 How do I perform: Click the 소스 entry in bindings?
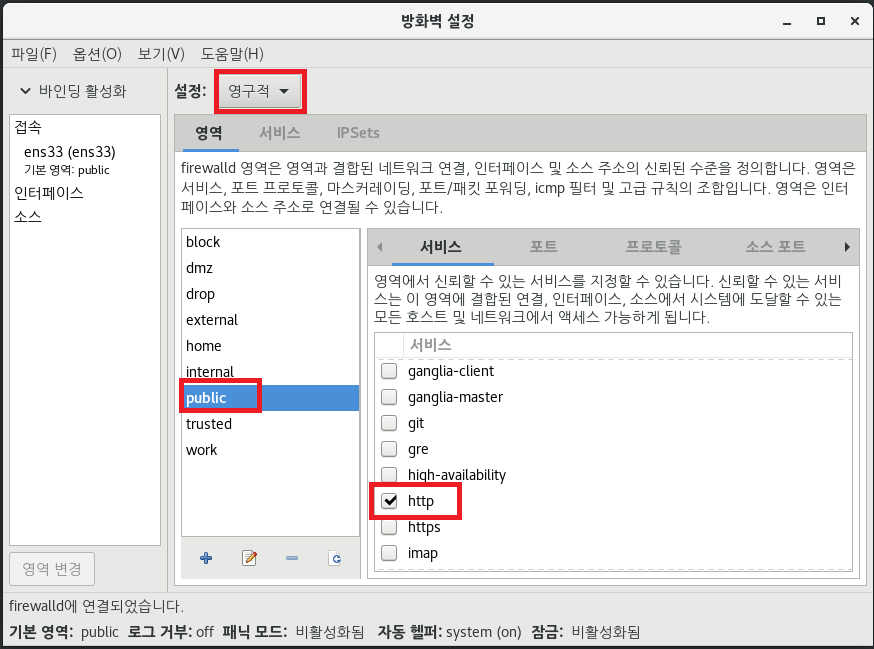click(x=28, y=216)
